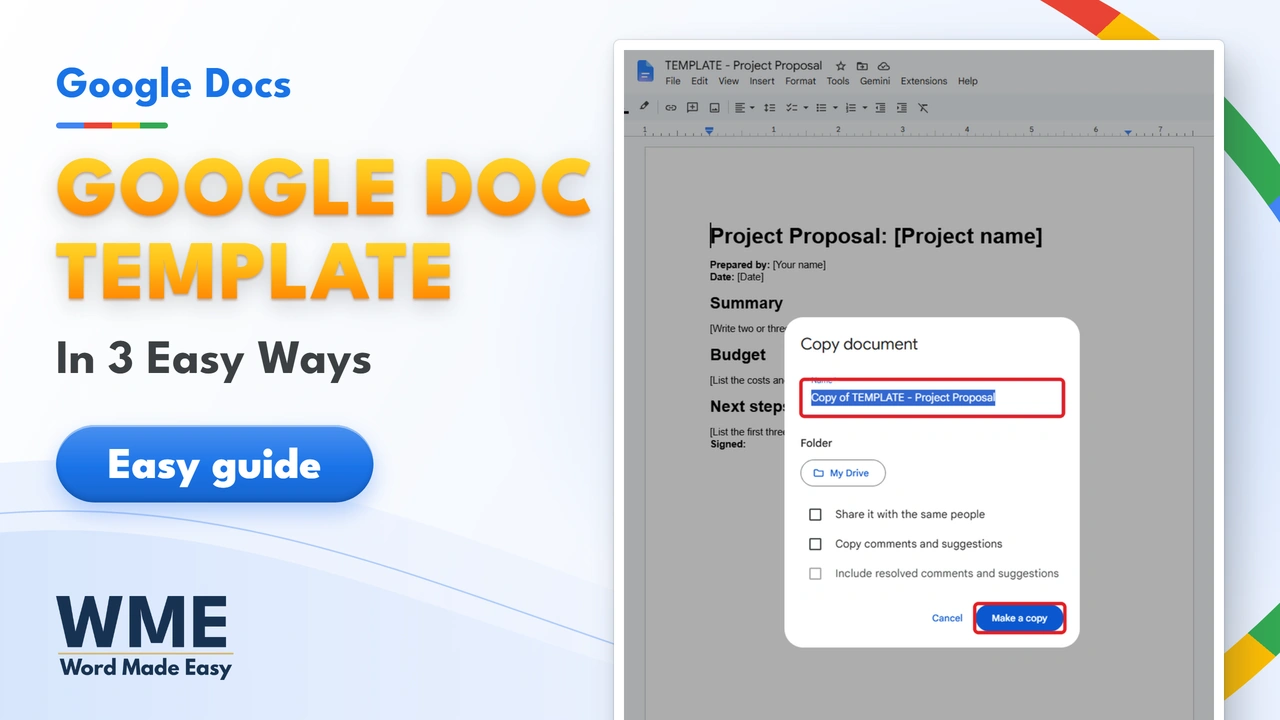Click the copy Name input field
Screen dimensions: 1280x720
pyautogui.click(x=932, y=397)
